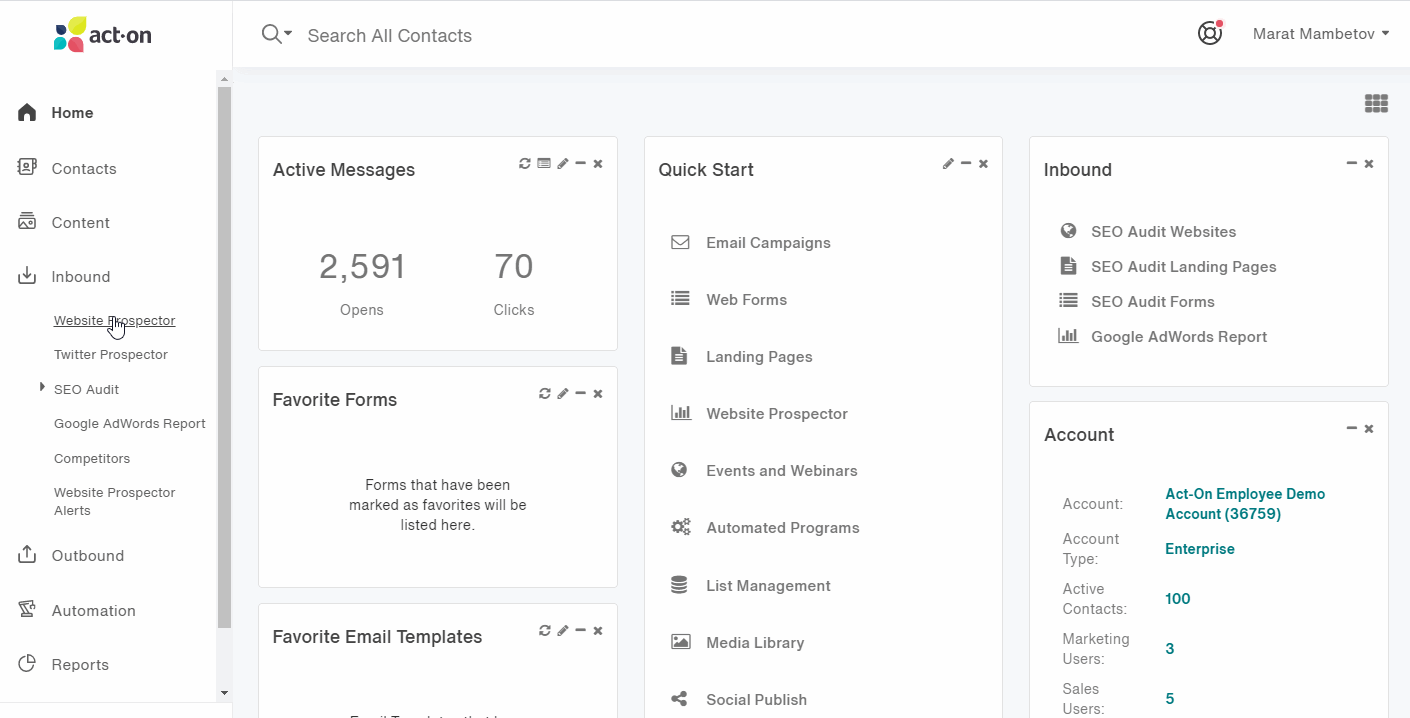
Task: Click the sidebar scrollbar up arrow
Action: click(x=224, y=79)
